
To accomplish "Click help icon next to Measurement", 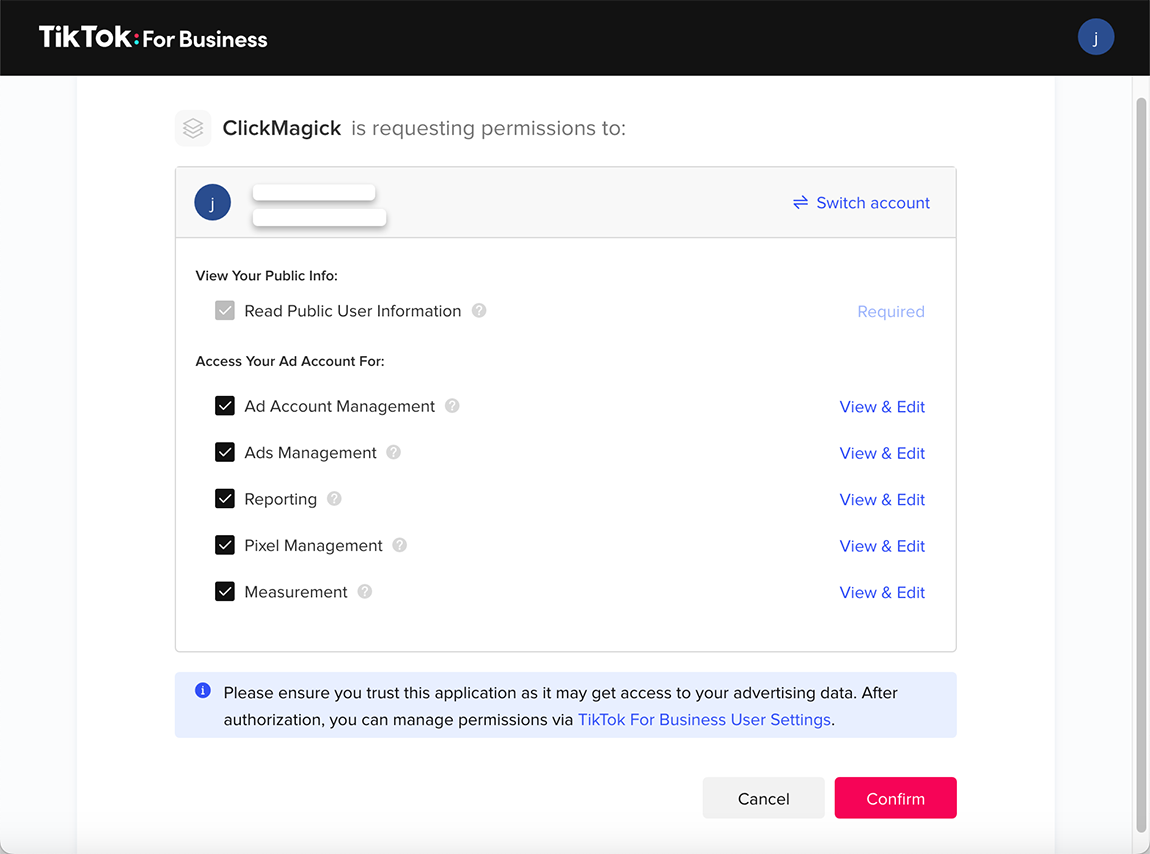I will tap(365, 592).
